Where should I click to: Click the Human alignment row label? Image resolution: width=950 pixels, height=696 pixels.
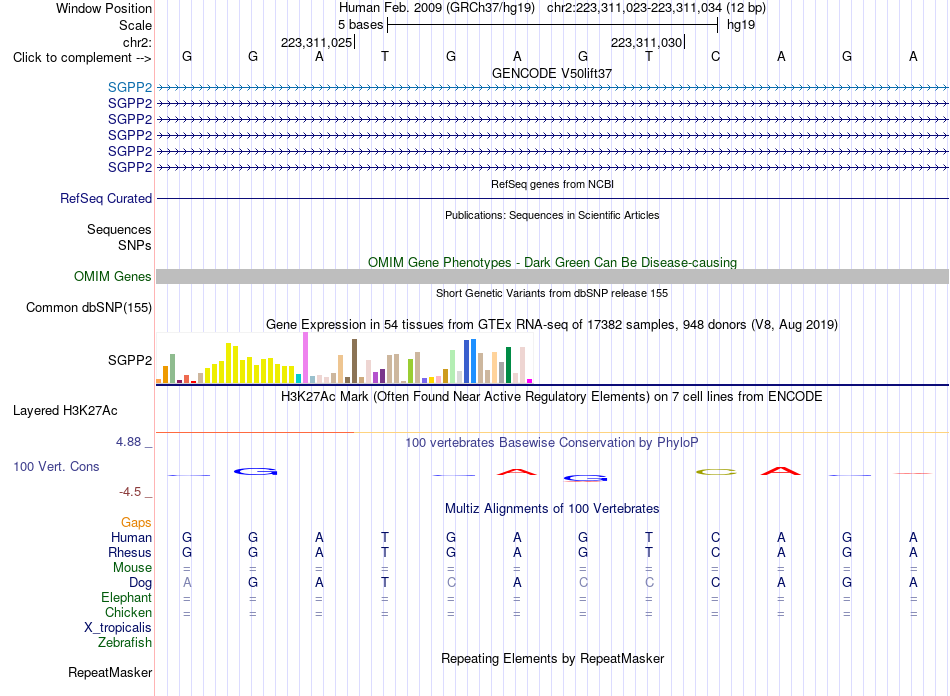131,538
